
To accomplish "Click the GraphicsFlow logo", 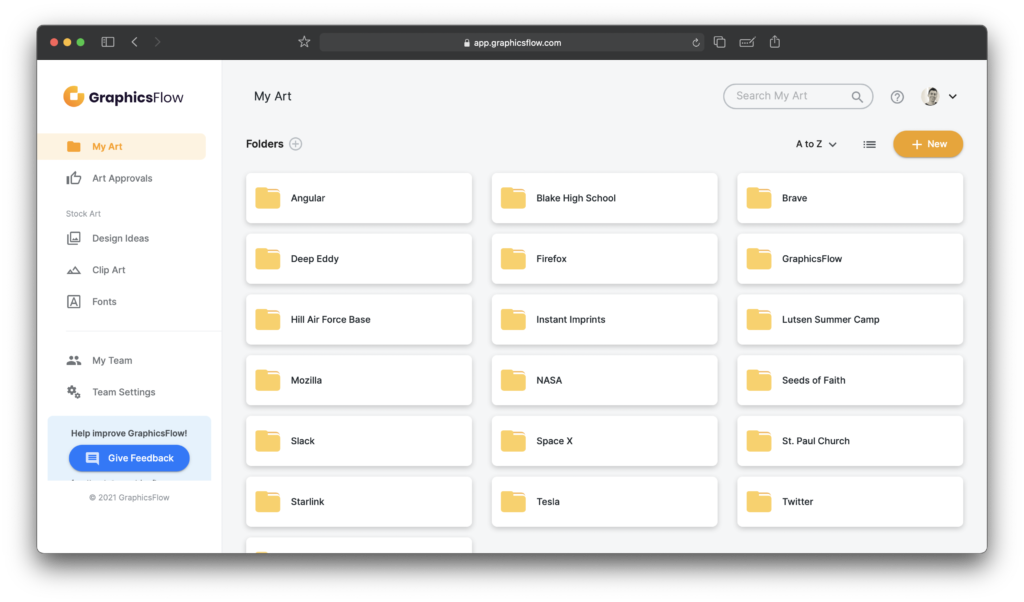I will (x=123, y=97).
